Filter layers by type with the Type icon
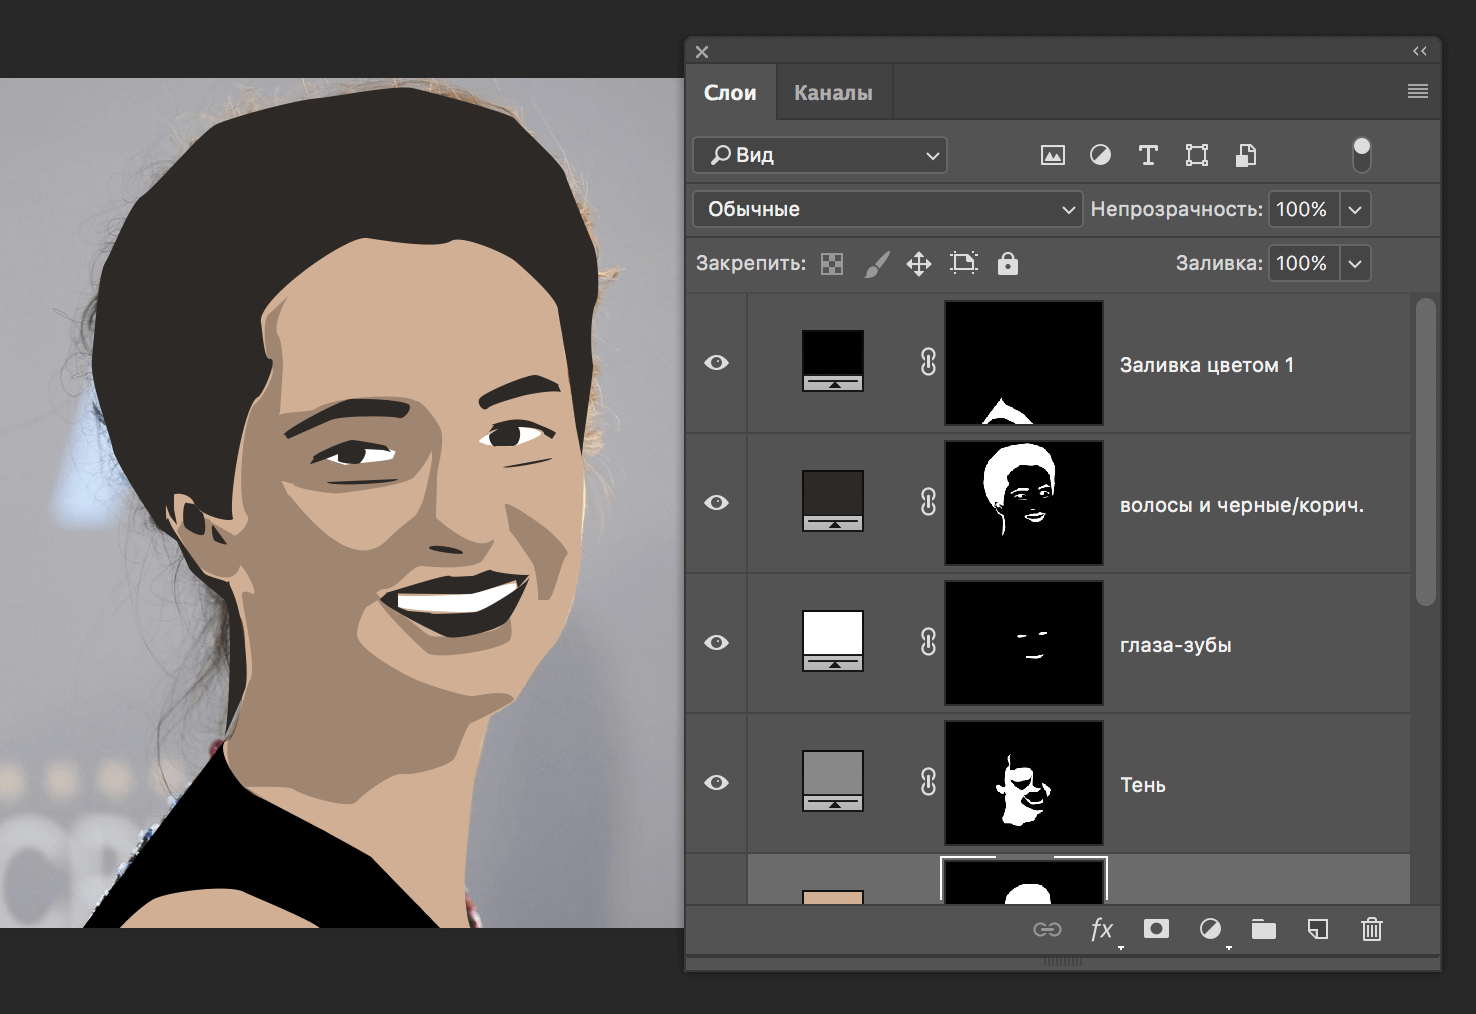 coord(1147,155)
